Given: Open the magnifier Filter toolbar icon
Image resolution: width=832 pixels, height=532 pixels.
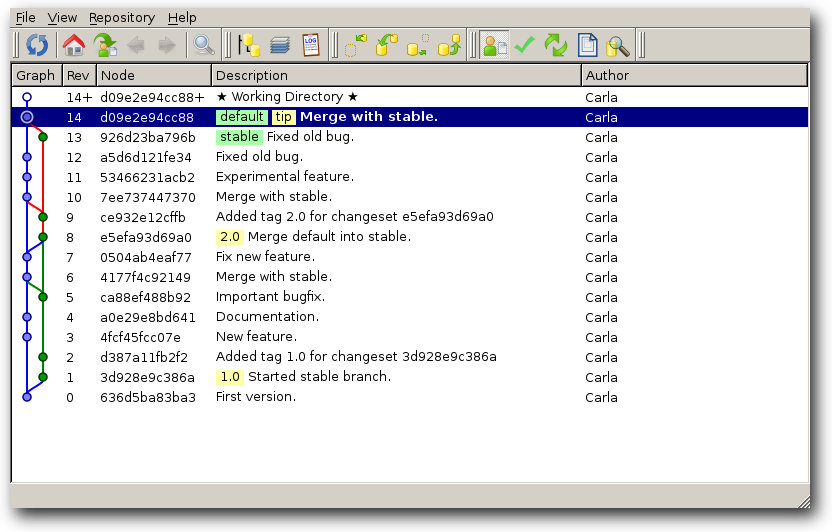Looking at the screenshot, I should tap(204, 46).
